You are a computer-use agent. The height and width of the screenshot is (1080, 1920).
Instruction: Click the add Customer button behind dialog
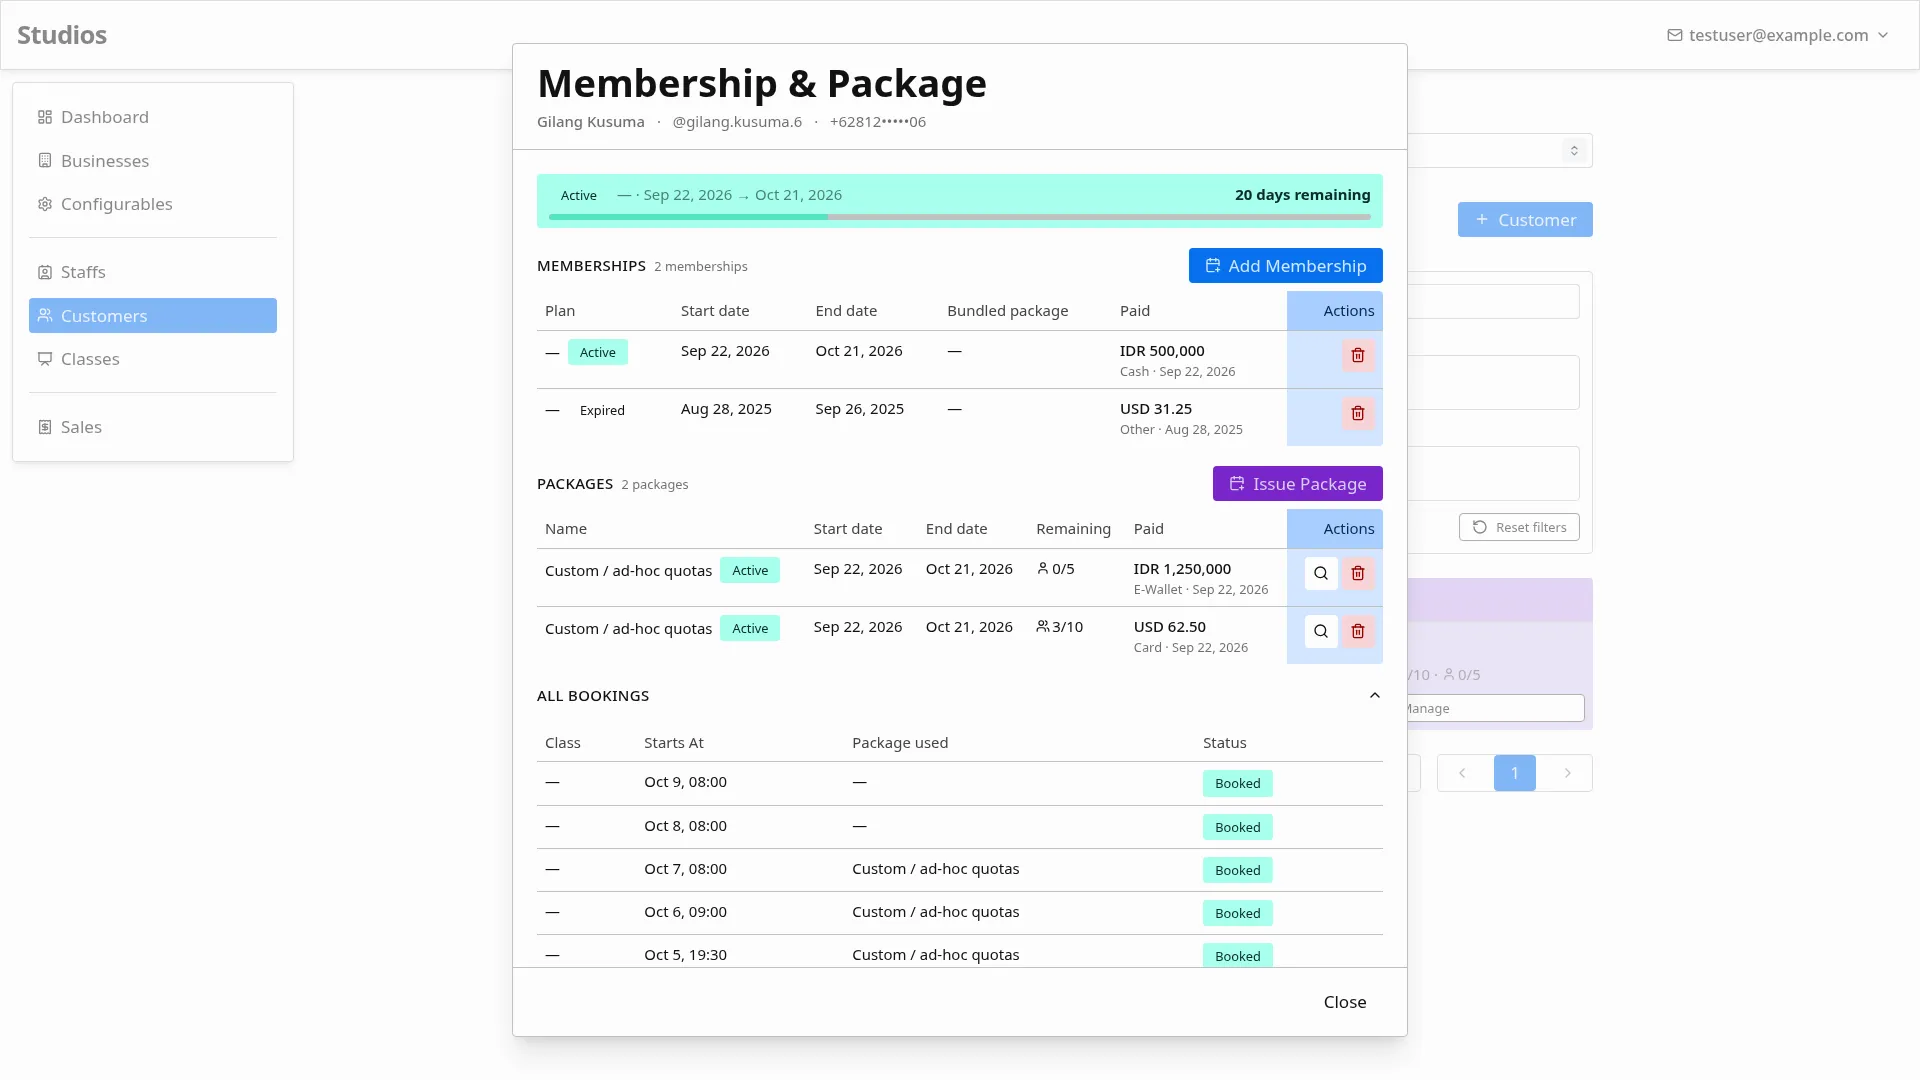coord(1525,220)
